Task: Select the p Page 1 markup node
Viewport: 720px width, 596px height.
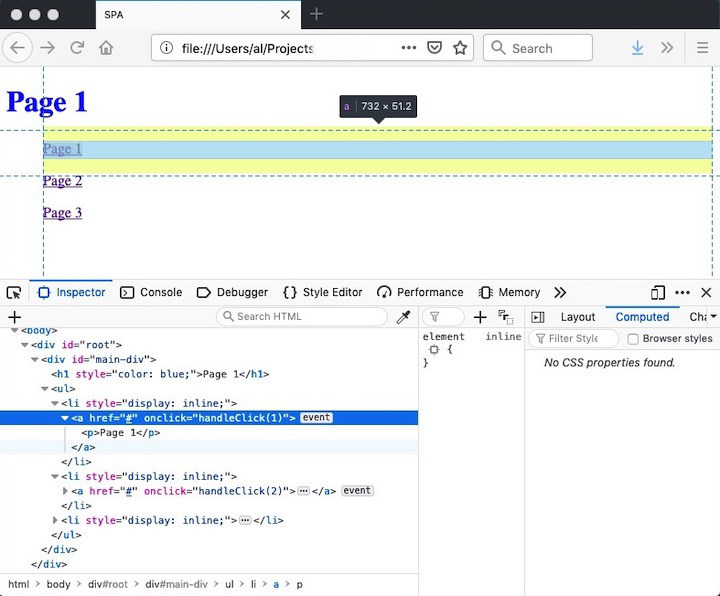Action: pos(121,433)
